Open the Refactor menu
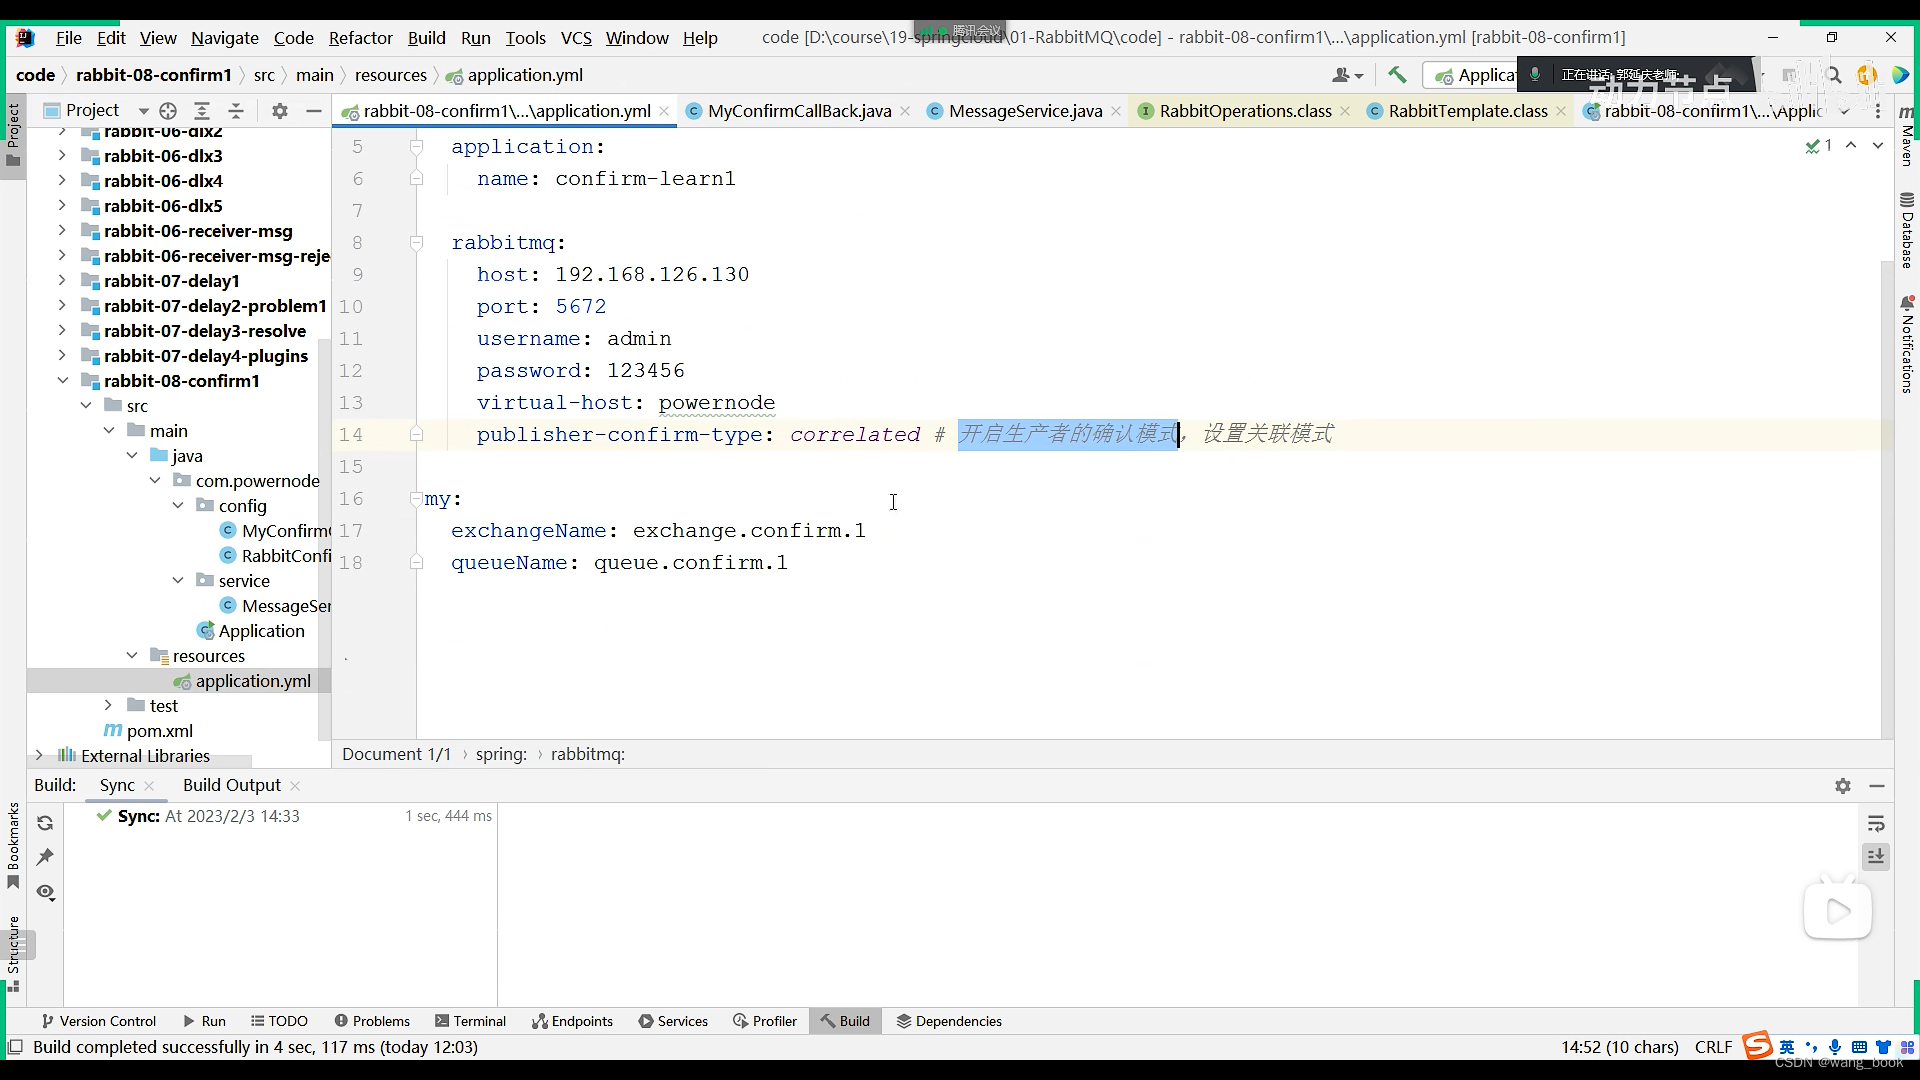 point(360,38)
